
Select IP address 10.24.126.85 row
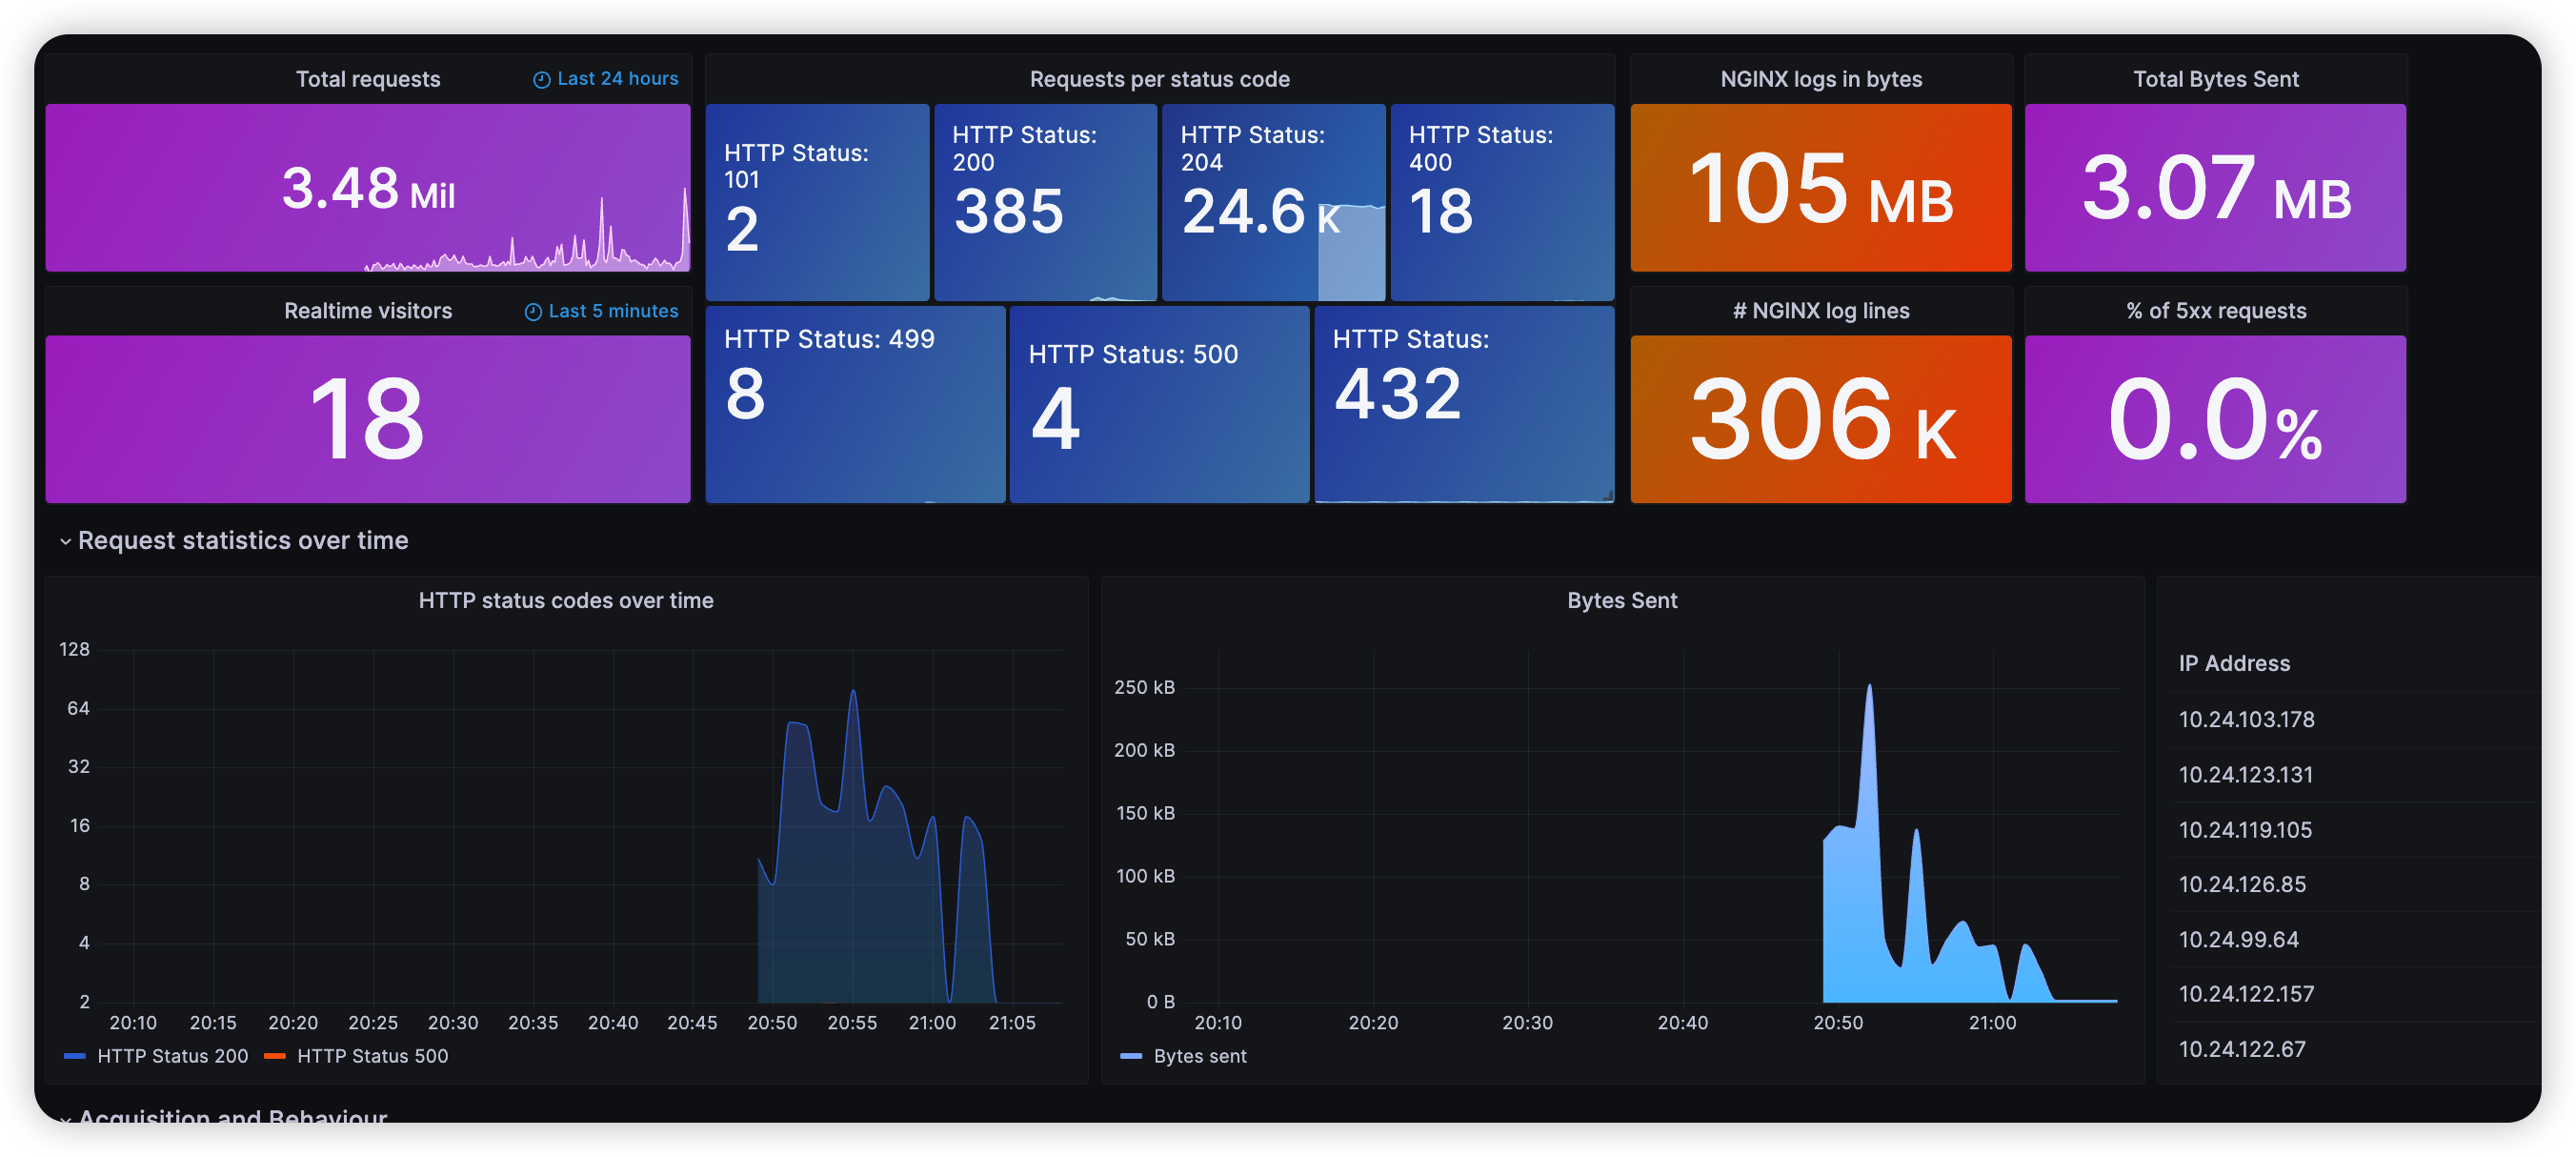click(2242, 884)
